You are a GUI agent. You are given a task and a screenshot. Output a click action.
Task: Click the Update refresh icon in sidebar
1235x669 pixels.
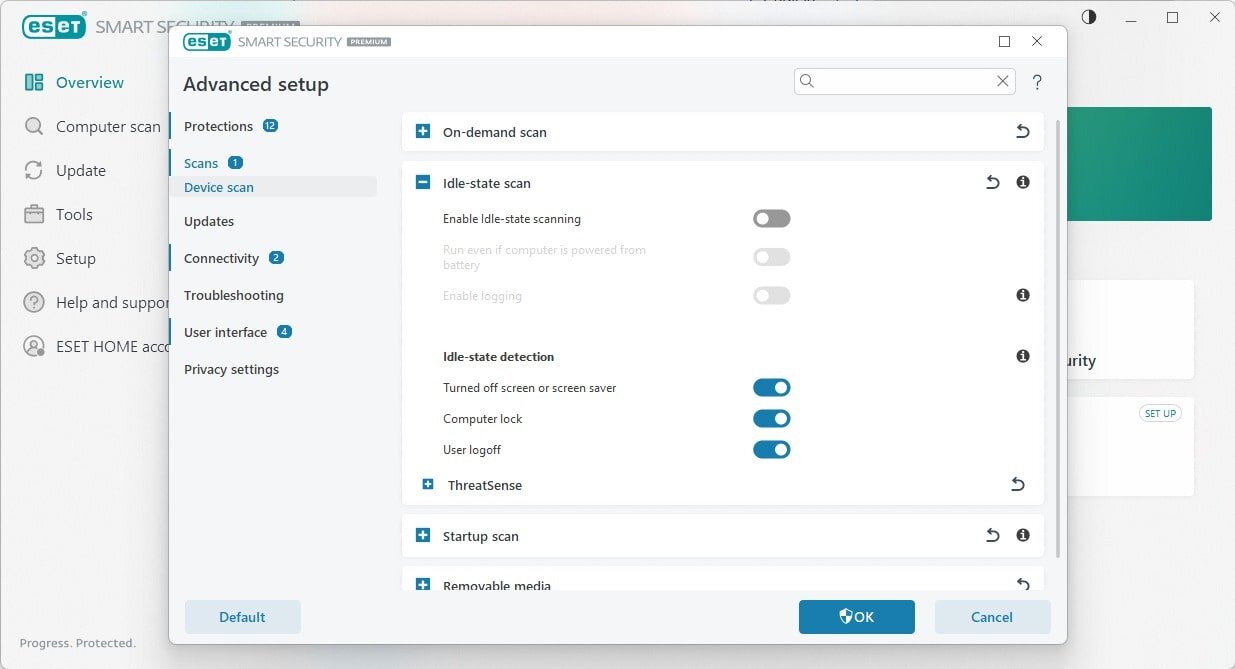(34, 170)
